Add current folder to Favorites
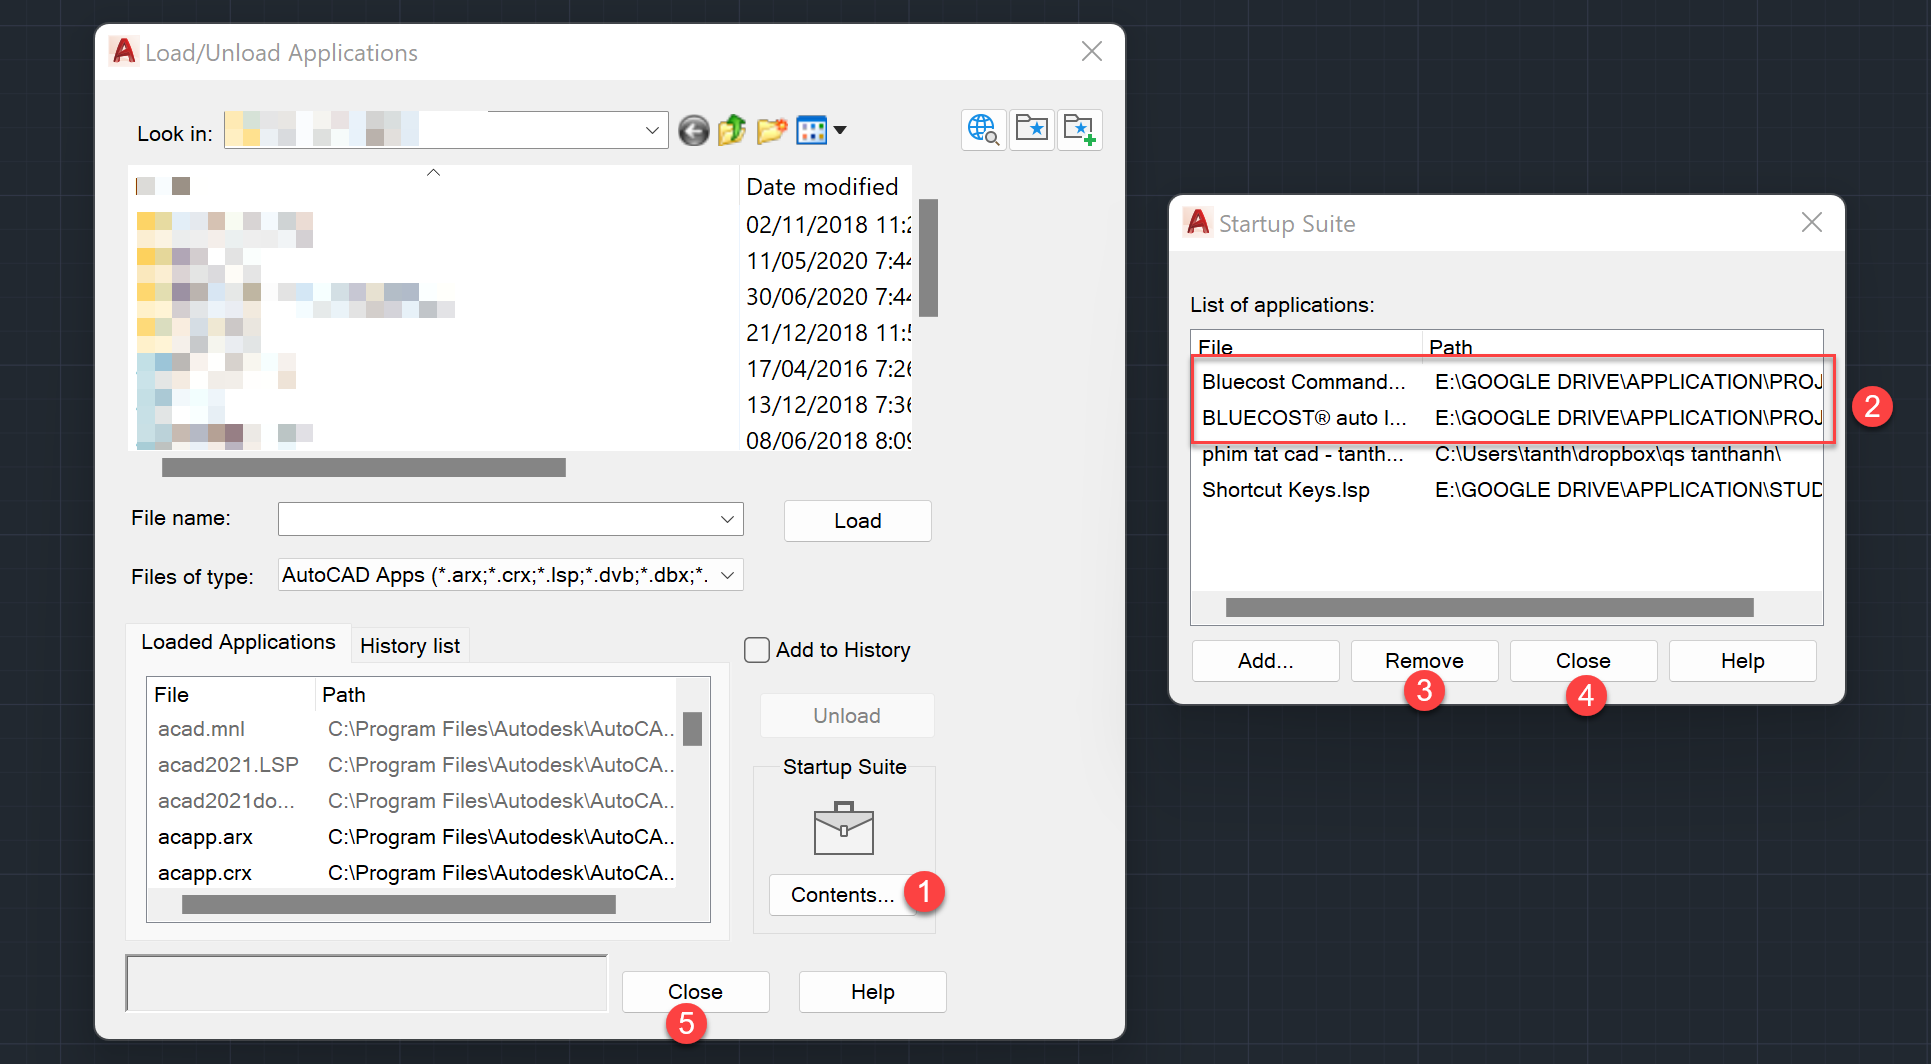The image size is (1931, 1064). tap(1079, 130)
